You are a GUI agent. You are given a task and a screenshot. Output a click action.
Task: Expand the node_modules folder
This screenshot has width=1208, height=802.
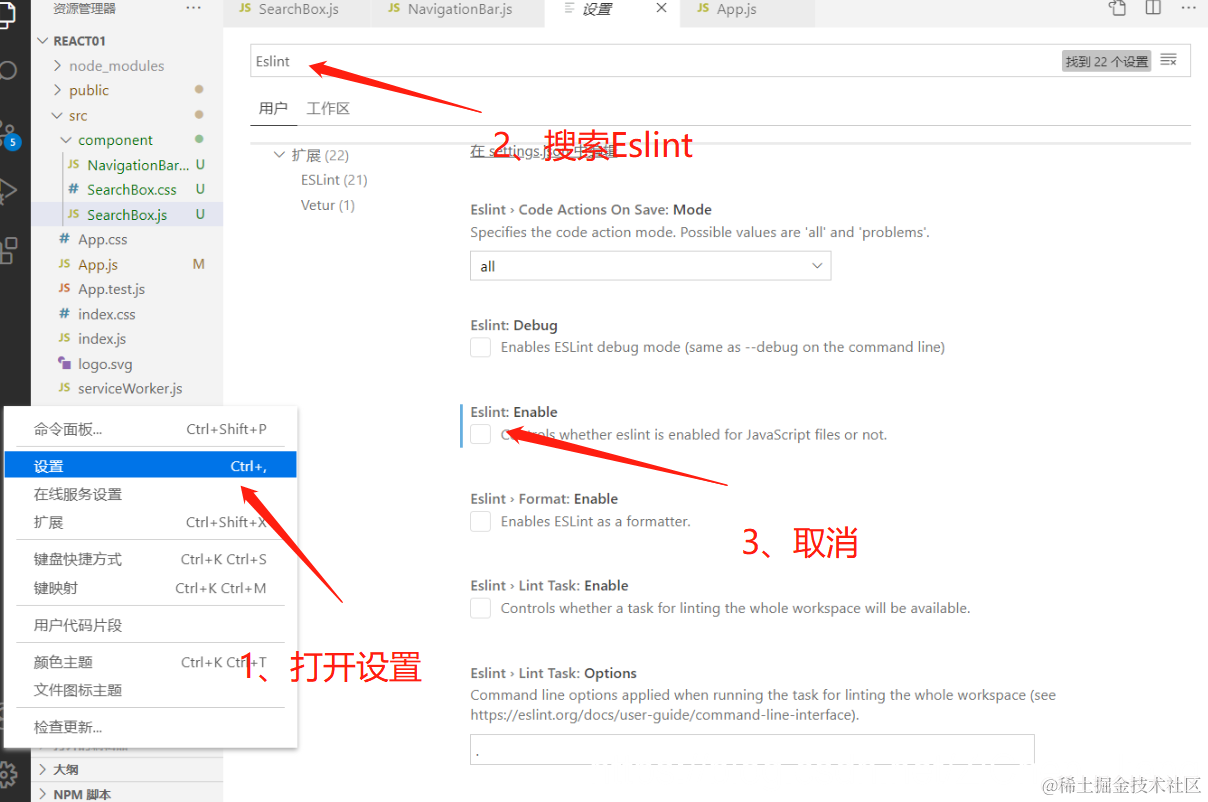click(116, 66)
